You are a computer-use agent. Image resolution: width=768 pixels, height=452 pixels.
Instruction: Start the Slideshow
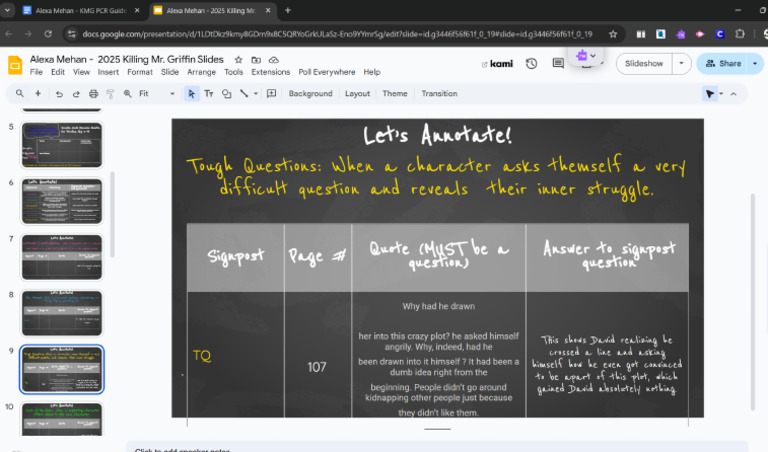click(x=644, y=64)
